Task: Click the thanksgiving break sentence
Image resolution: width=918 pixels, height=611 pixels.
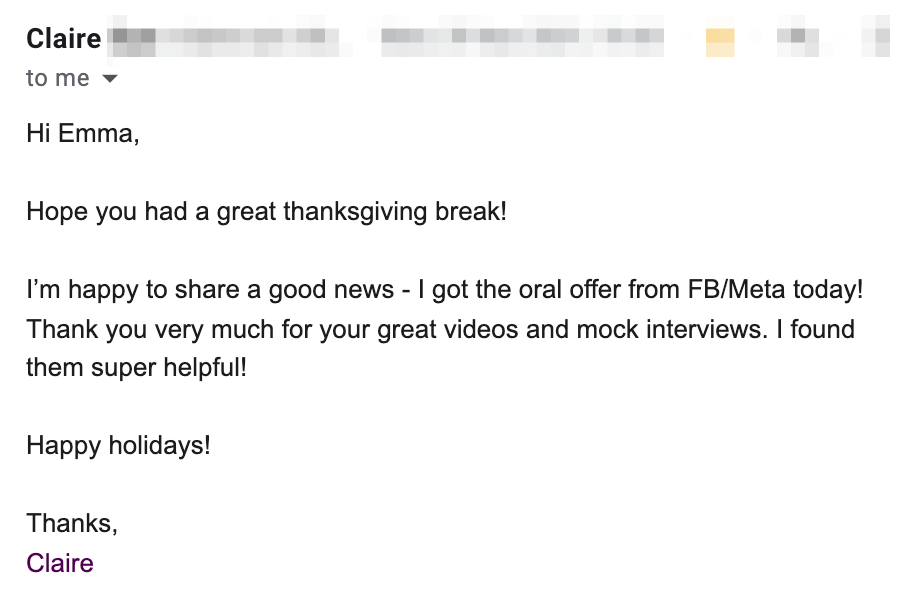Action: point(266,212)
